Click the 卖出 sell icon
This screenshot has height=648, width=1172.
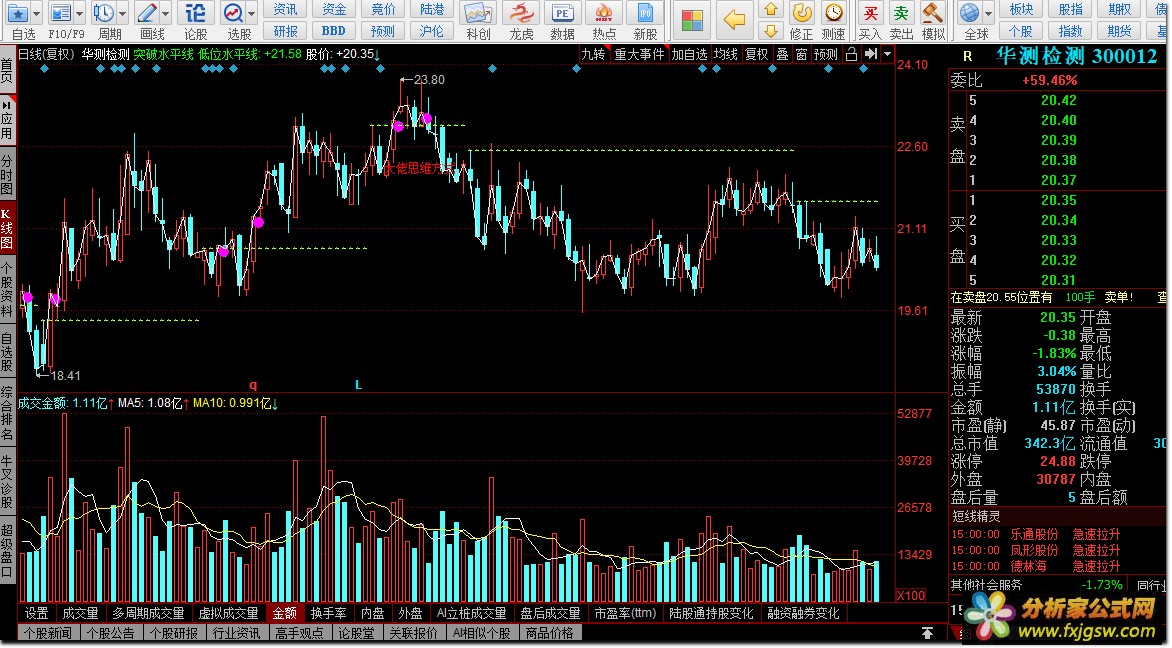click(x=901, y=13)
